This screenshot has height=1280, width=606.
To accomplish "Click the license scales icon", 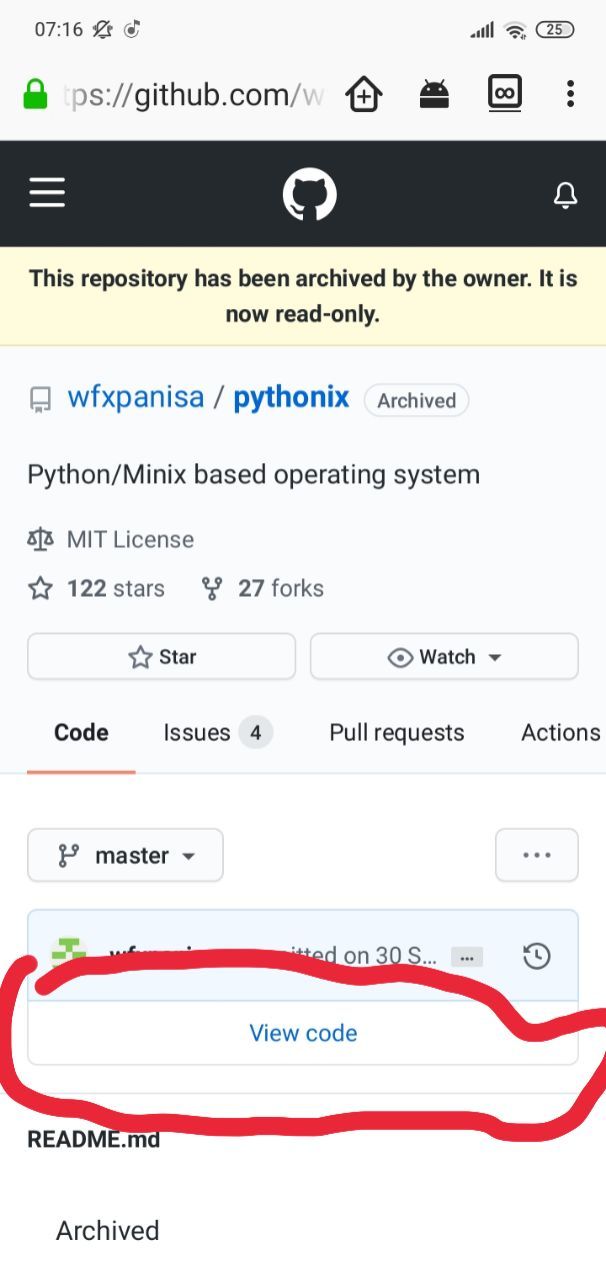I will [x=40, y=540].
